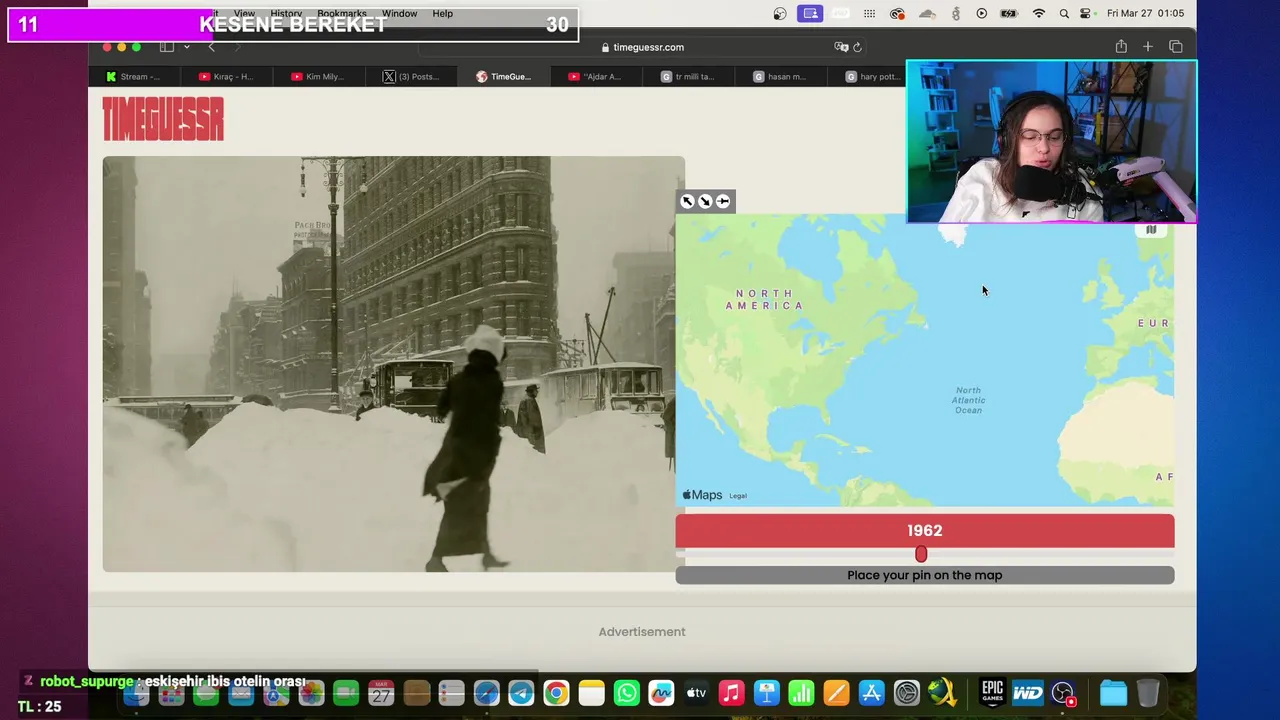Open OBS from the Dock
Image resolution: width=1280 pixels, height=720 pixels.
[1063, 693]
